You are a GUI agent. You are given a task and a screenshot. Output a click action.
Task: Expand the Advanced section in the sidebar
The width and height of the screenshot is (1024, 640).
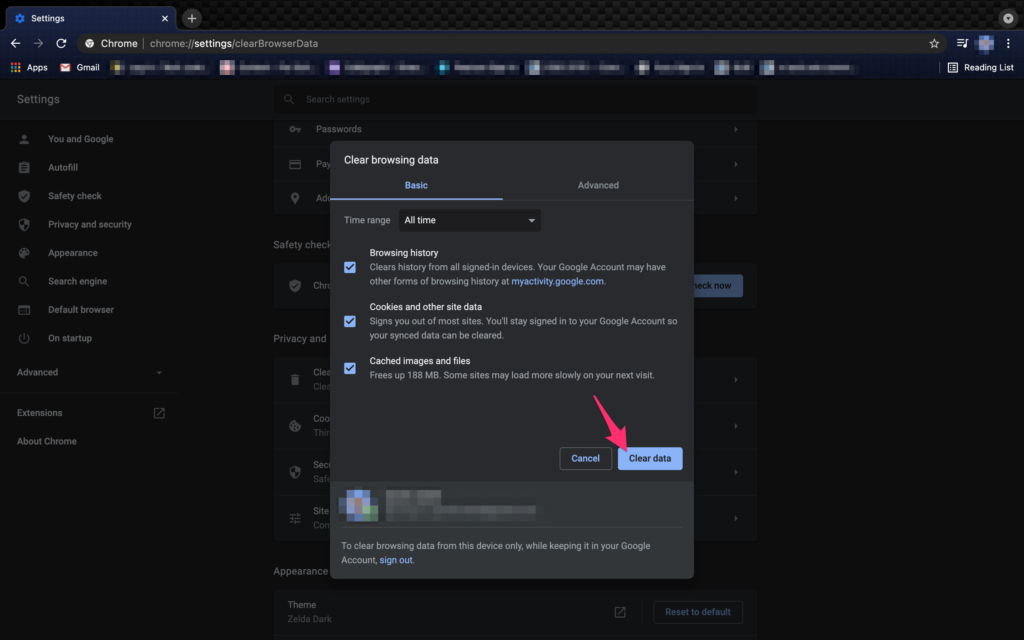(x=90, y=371)
